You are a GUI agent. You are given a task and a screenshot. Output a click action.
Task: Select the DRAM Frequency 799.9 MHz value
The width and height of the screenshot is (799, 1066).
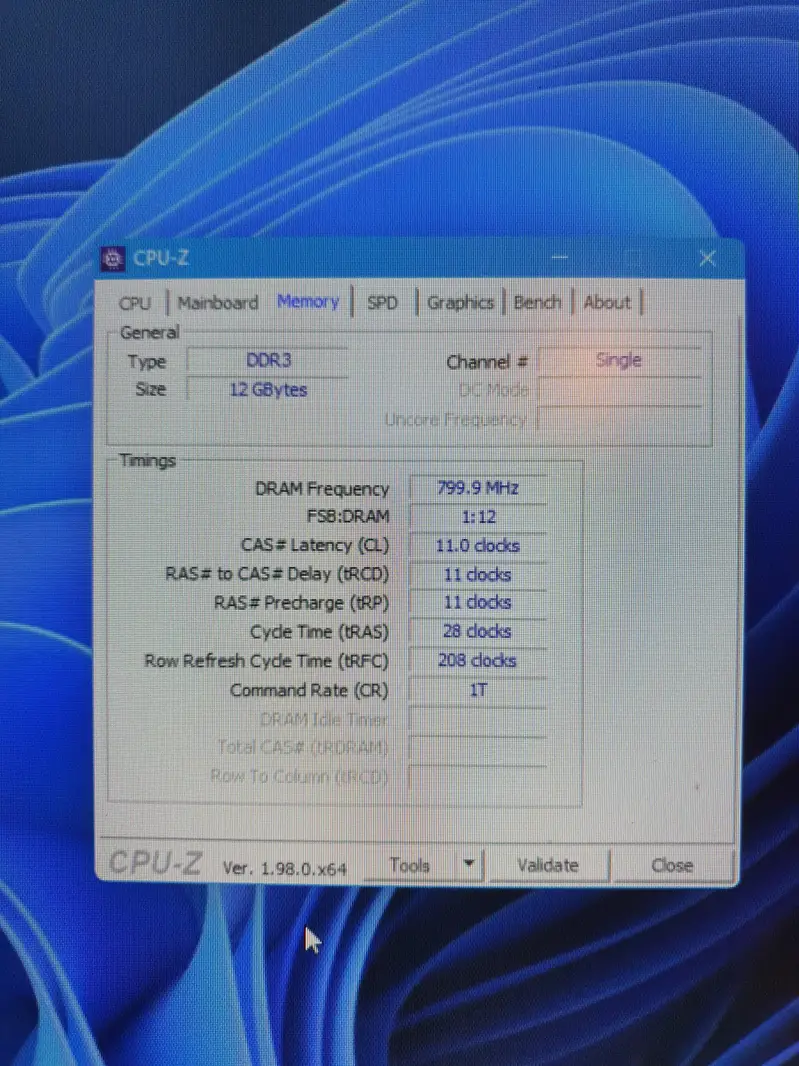[478, 489]
